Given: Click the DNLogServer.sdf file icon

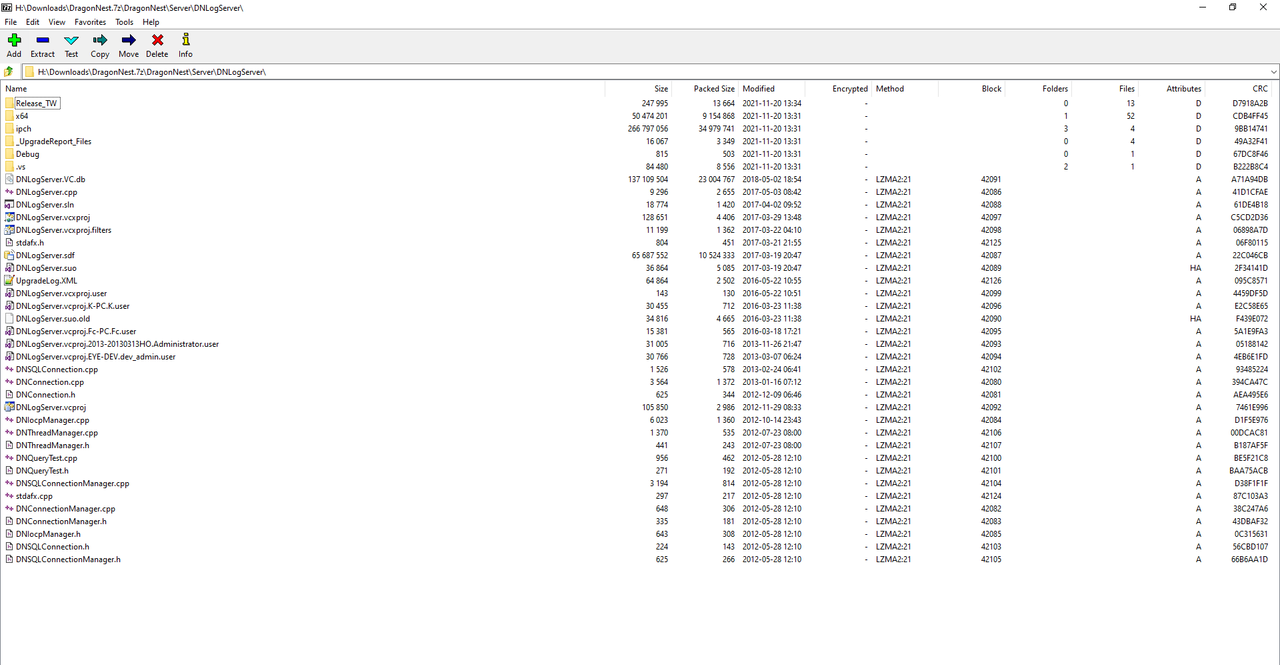Looking at the screenshot, I should [9, 255].
